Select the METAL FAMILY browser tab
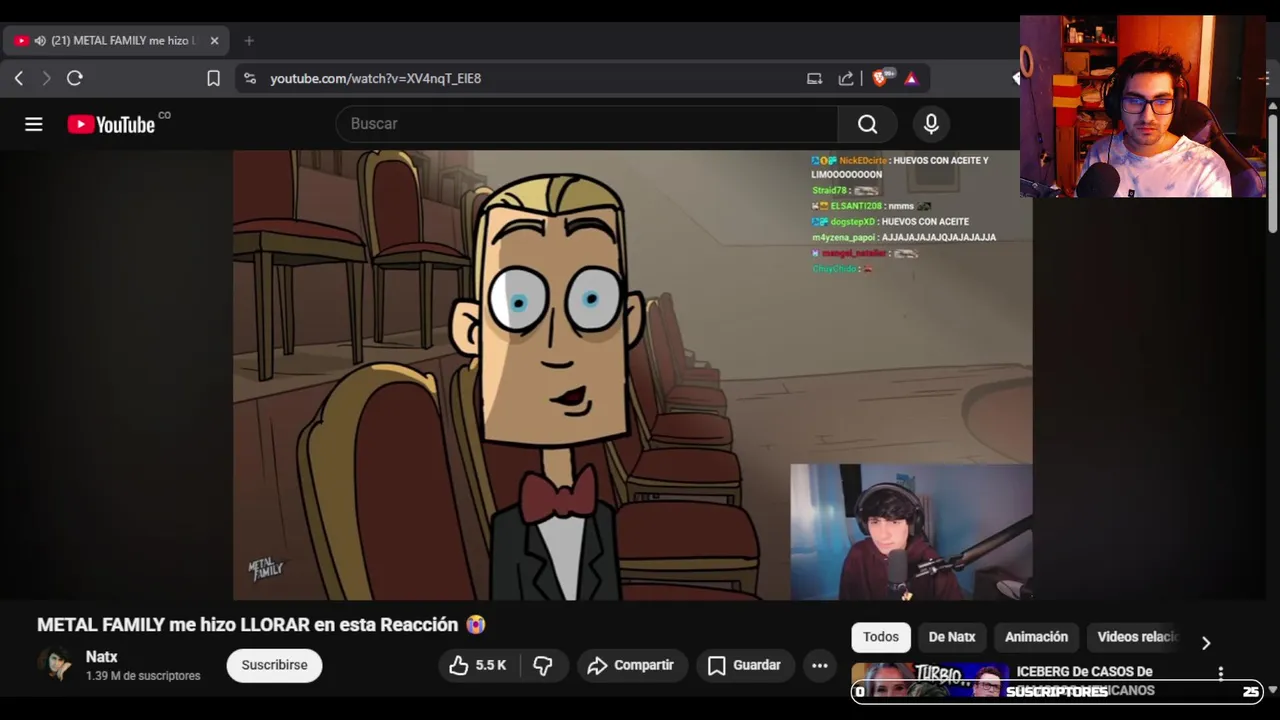Screen dimensions: 1280x720 (116, 41)
